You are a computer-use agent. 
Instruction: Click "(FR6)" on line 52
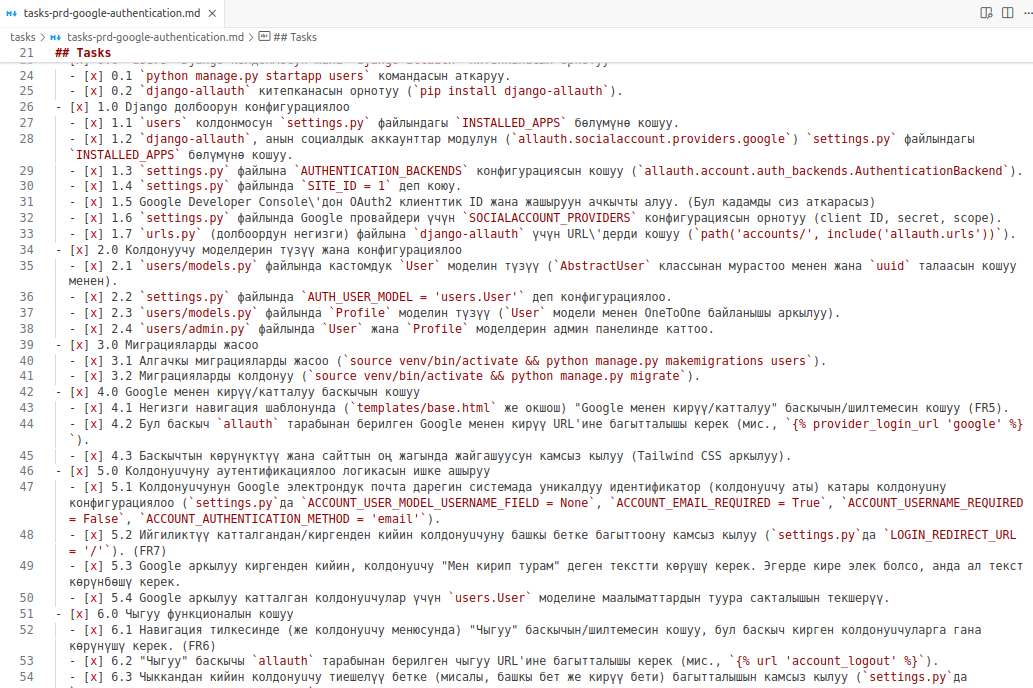tap(198, 646)
